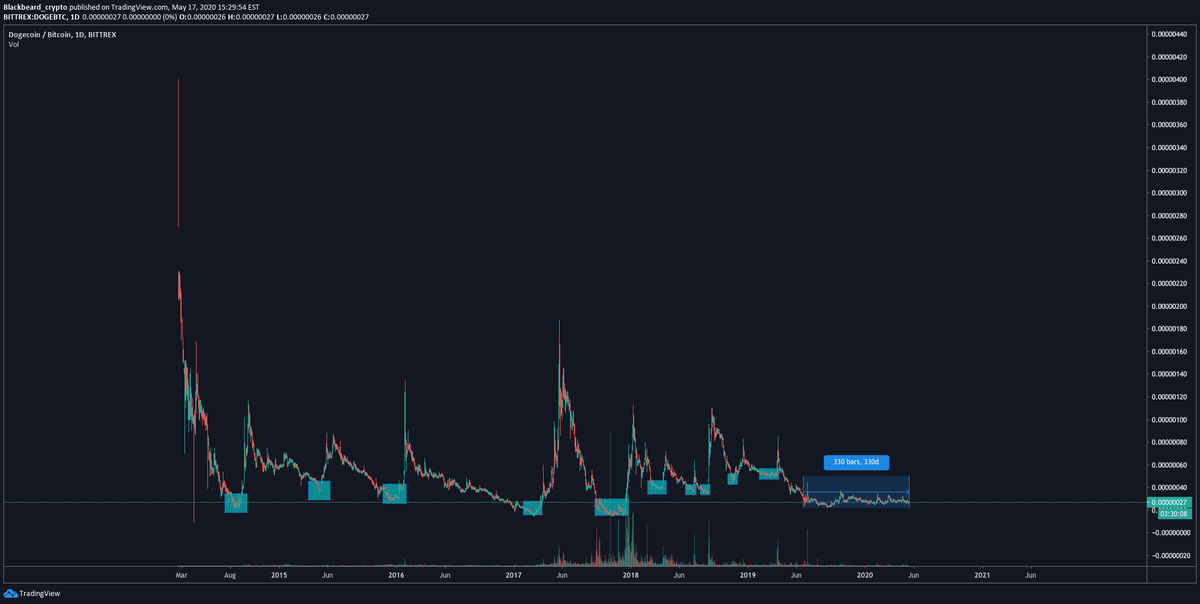Select the 0.00000380 price axis label
The width and height of the screenshot is (1200, 604).
1169,102
